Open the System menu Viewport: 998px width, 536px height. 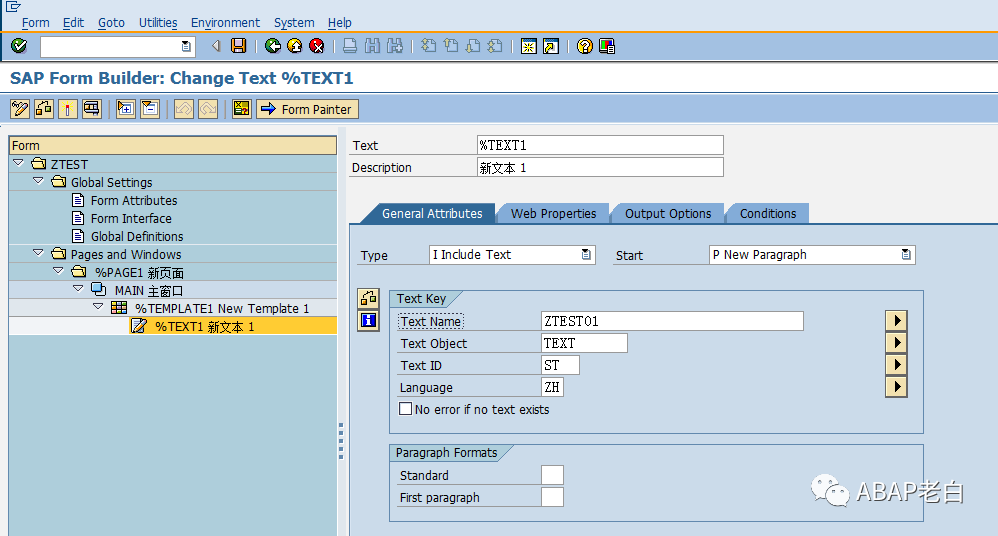point(294,22)
